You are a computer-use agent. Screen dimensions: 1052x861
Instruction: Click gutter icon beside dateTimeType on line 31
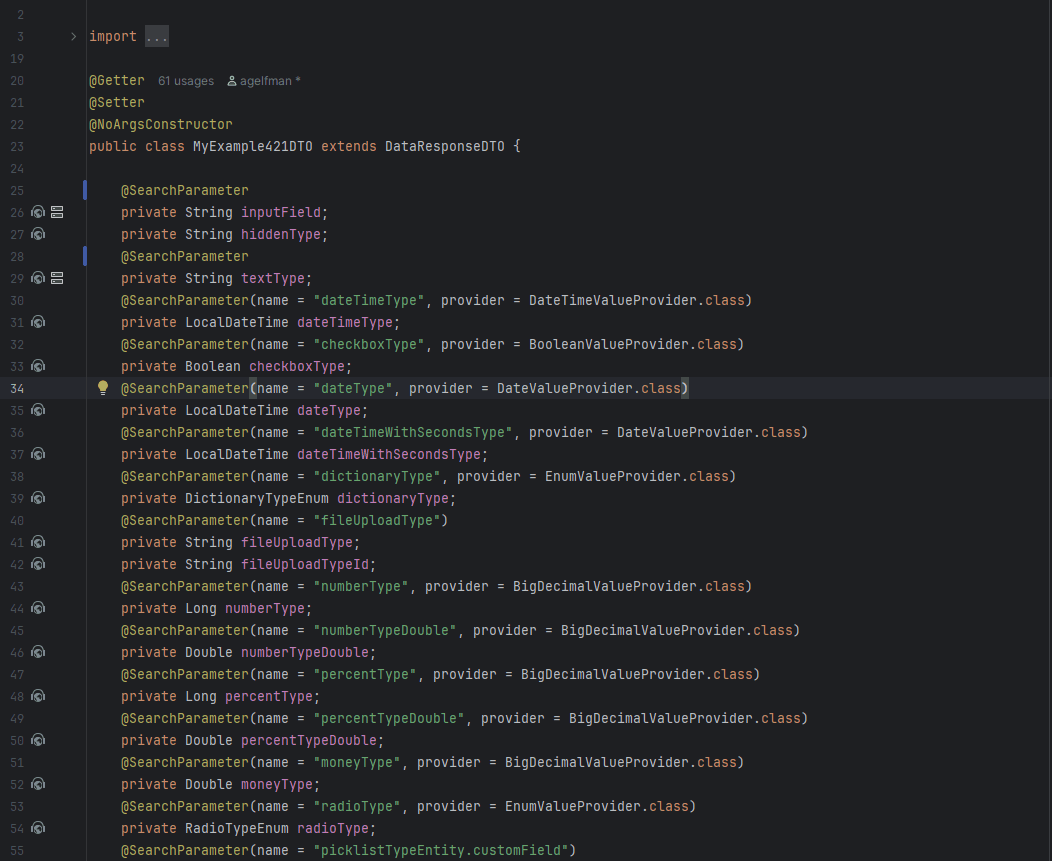pos(38,322)
